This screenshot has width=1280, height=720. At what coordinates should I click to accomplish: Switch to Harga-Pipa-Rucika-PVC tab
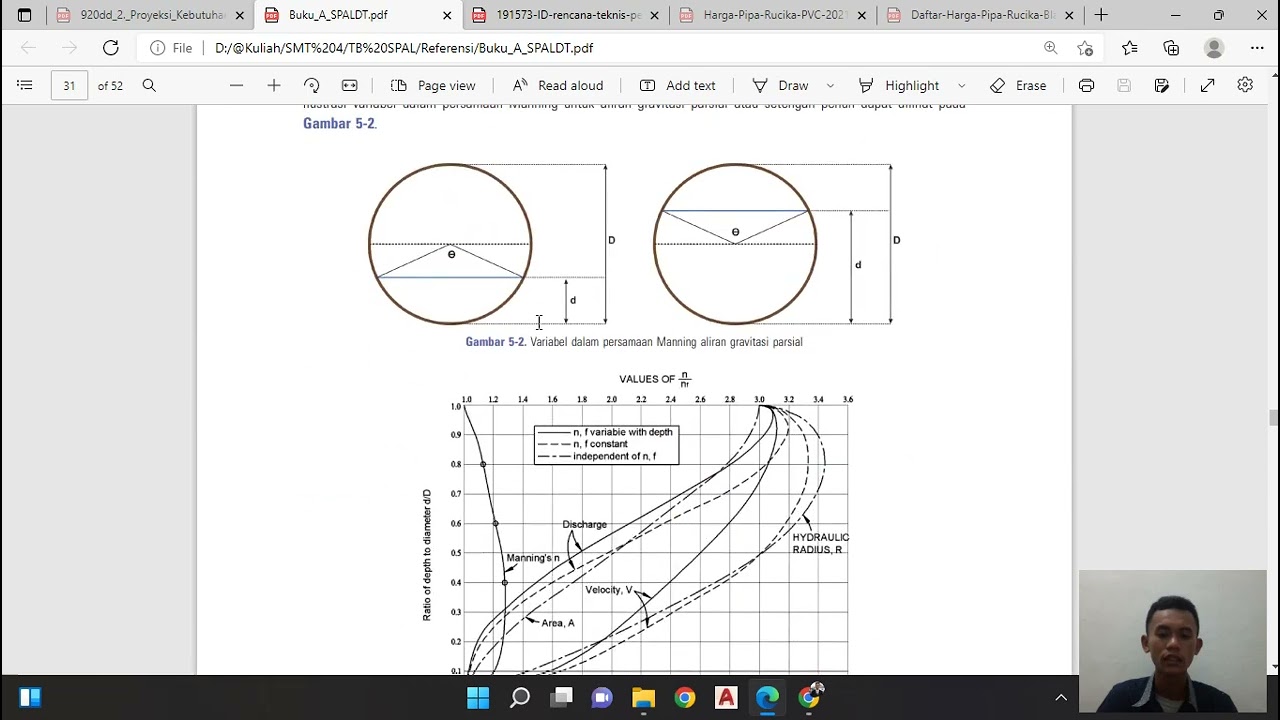click(x=774, y=15)
